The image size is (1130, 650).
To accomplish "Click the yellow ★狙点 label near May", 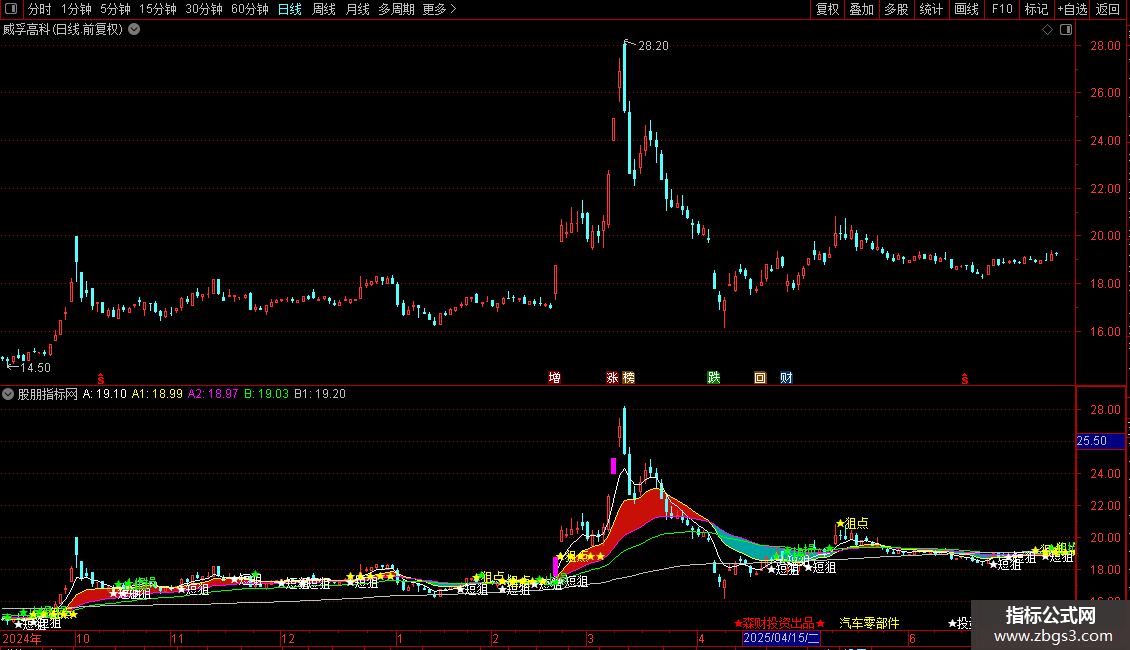I will (x=852, y=523).
